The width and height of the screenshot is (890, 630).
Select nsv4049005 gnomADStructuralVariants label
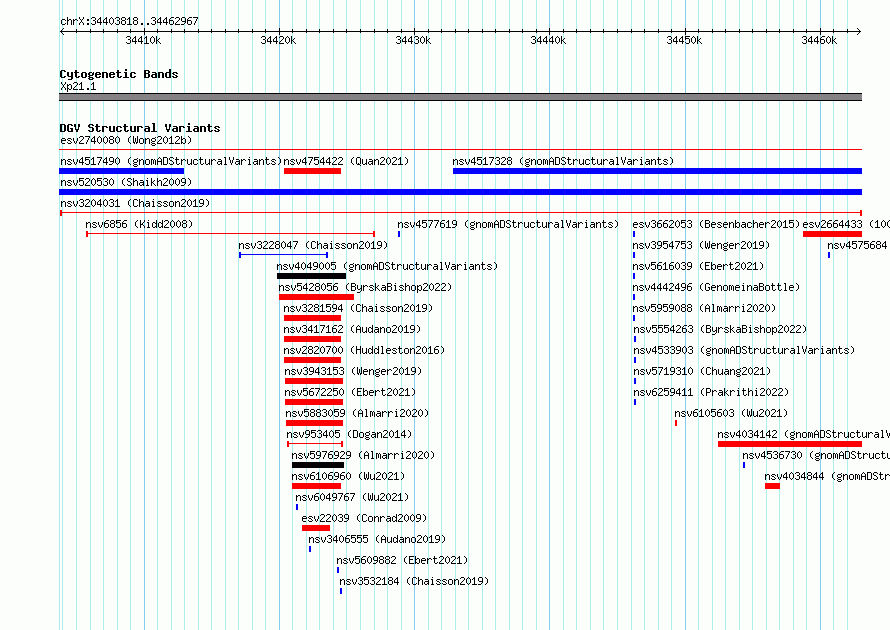tap(387, 266)
